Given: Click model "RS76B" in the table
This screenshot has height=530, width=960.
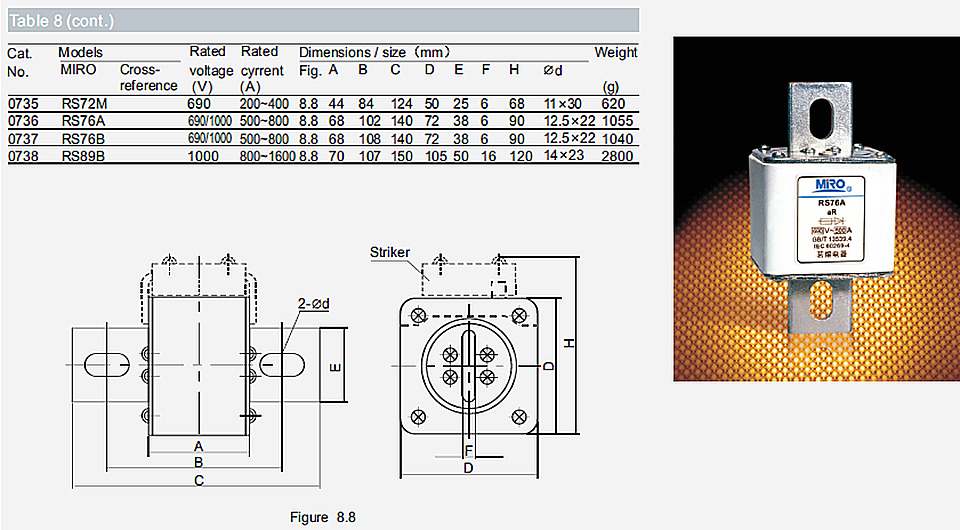Looking at the screenshot, I should pyautogui.click(x=83, y=138).
